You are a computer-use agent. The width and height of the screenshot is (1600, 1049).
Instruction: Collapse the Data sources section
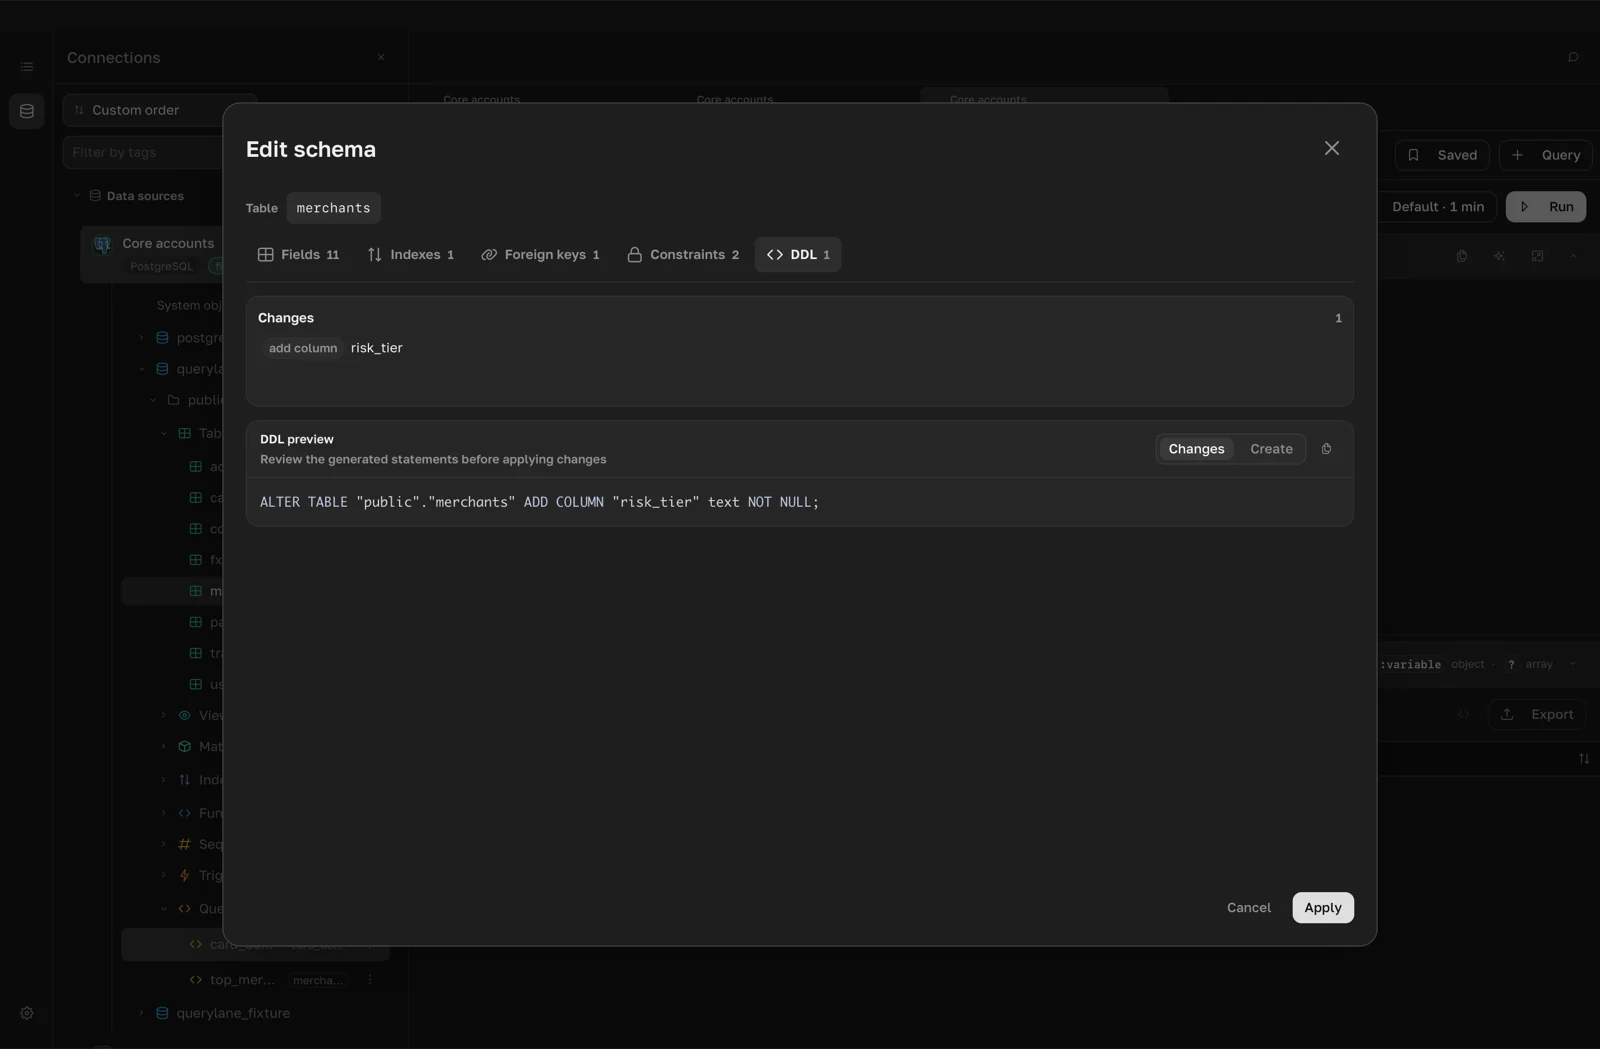pos(77,196)
